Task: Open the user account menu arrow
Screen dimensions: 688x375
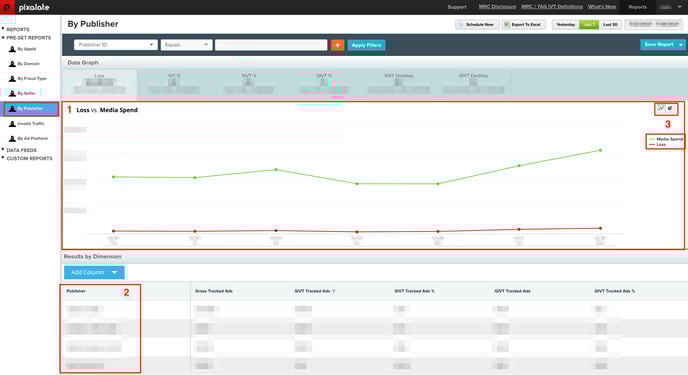Action: click(x=679, y=7)
